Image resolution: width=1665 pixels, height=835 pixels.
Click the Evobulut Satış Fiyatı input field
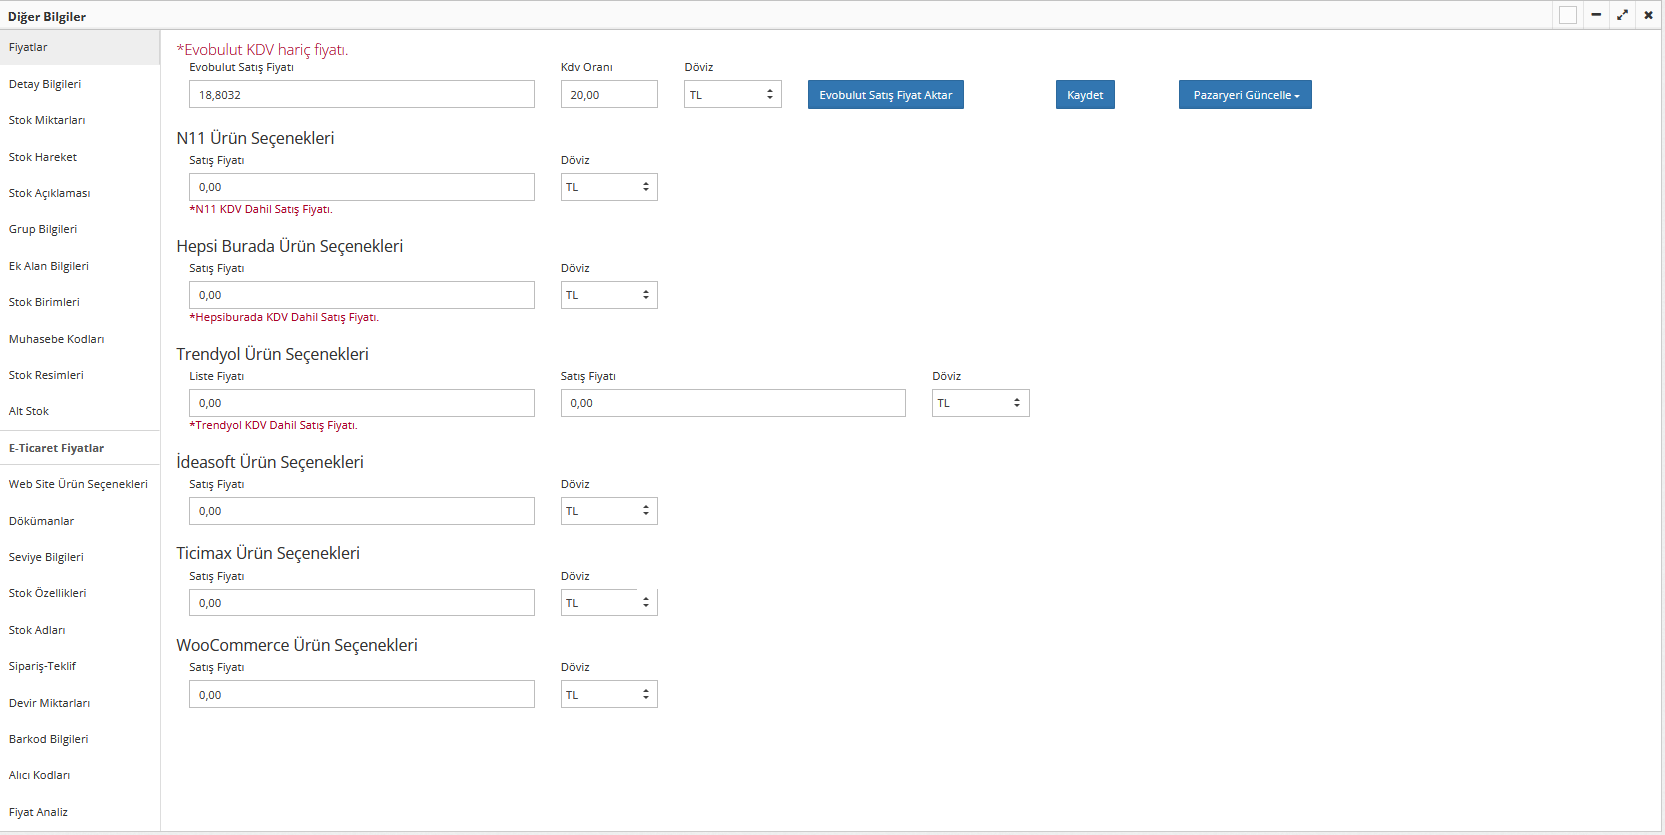tap(361, 95)
